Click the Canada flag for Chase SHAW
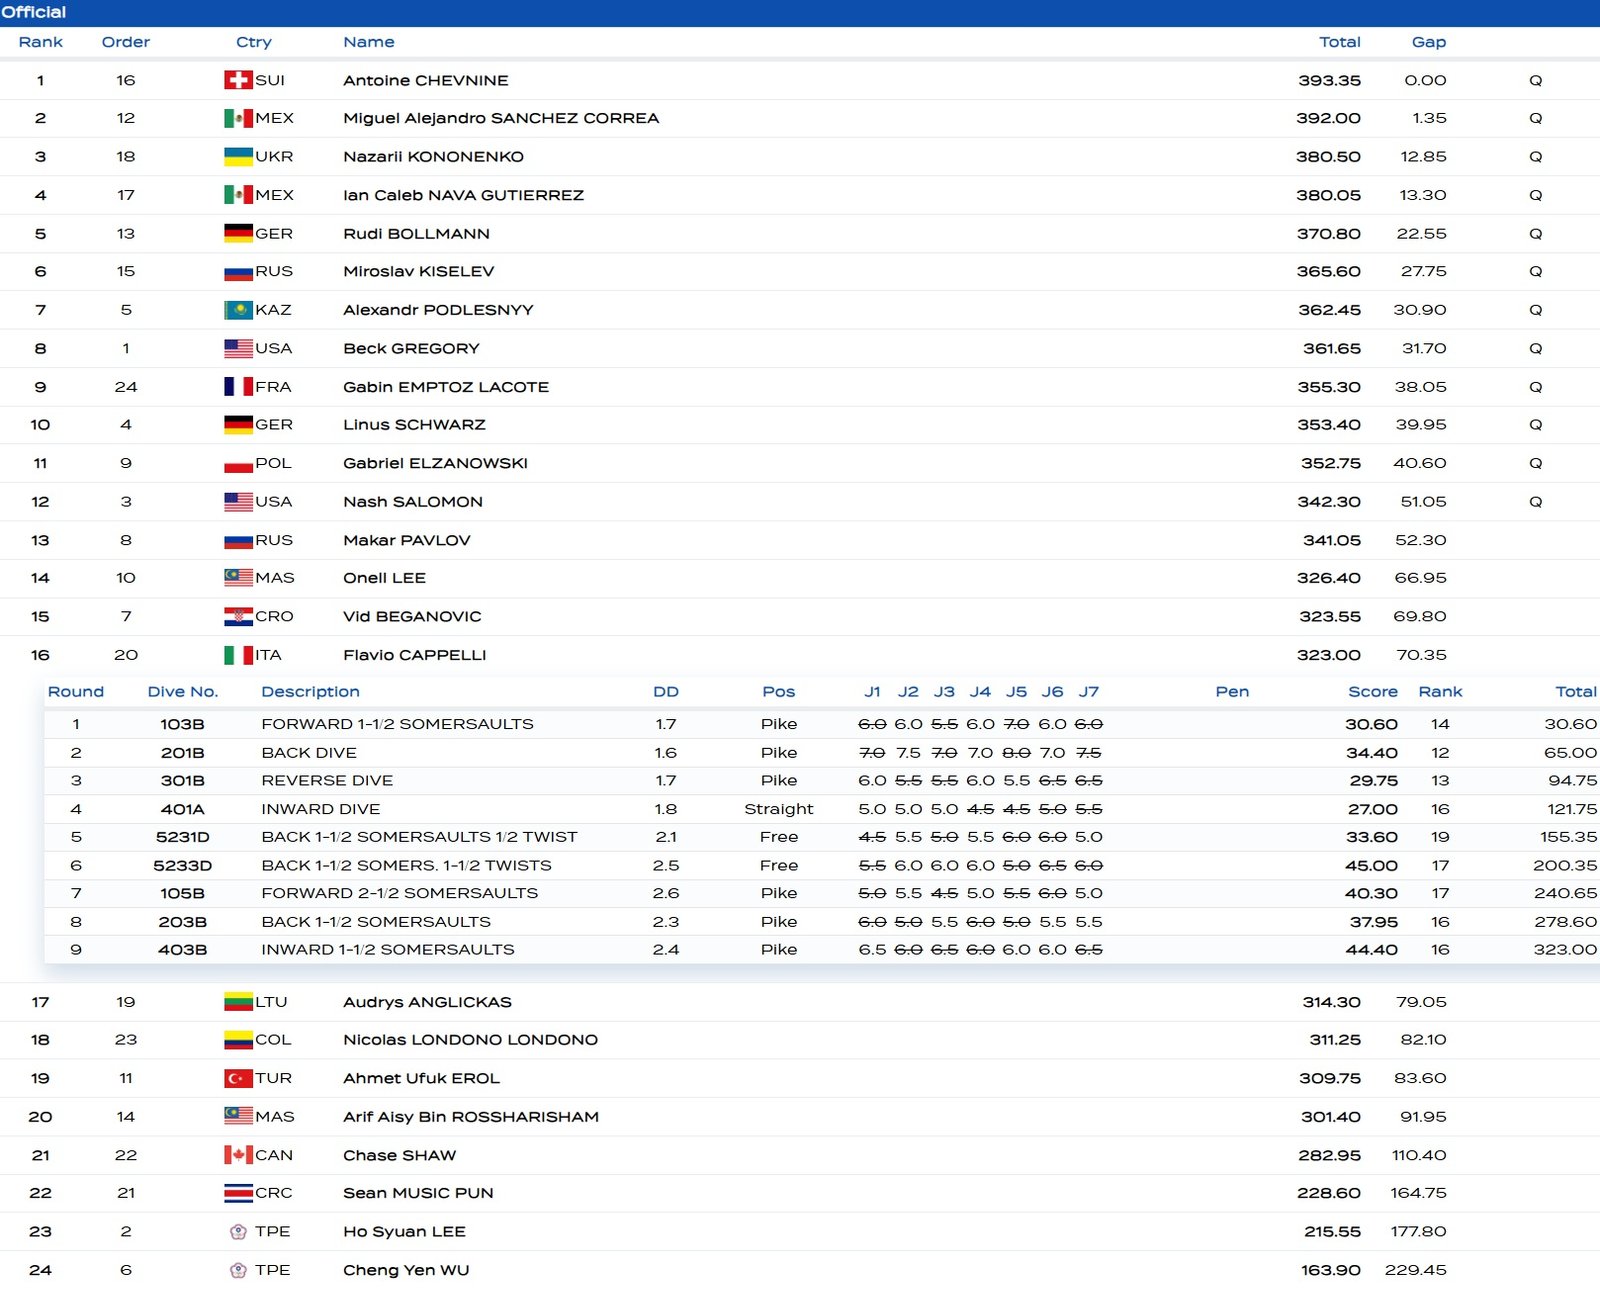 (238, 1155)
